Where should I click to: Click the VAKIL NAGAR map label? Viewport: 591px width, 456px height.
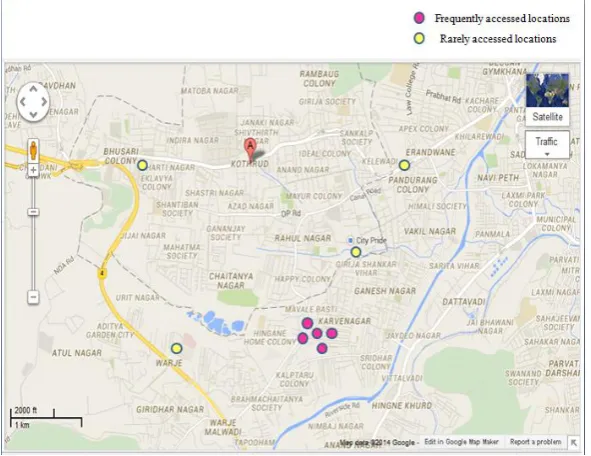[430, 231]
